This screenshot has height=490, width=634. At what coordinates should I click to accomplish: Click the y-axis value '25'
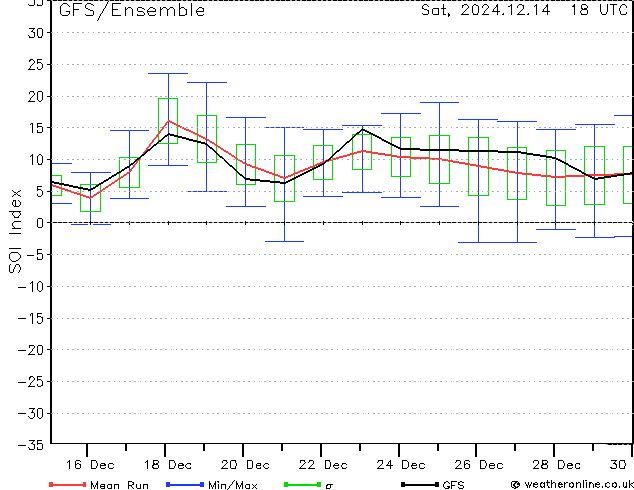(36, 64)
